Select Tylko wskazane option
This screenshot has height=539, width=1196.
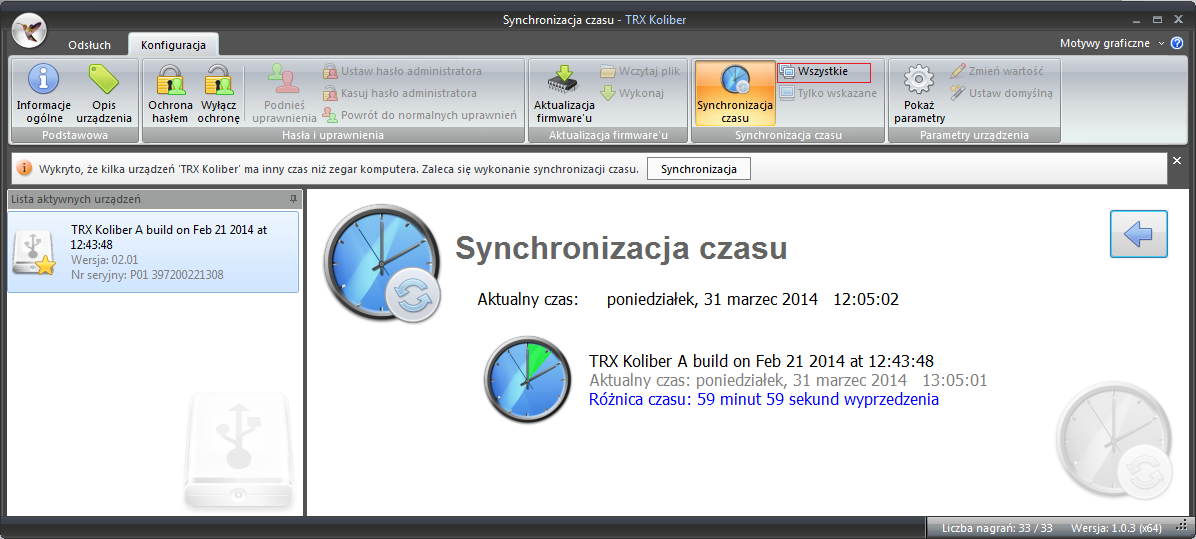(x=828, y=93)
